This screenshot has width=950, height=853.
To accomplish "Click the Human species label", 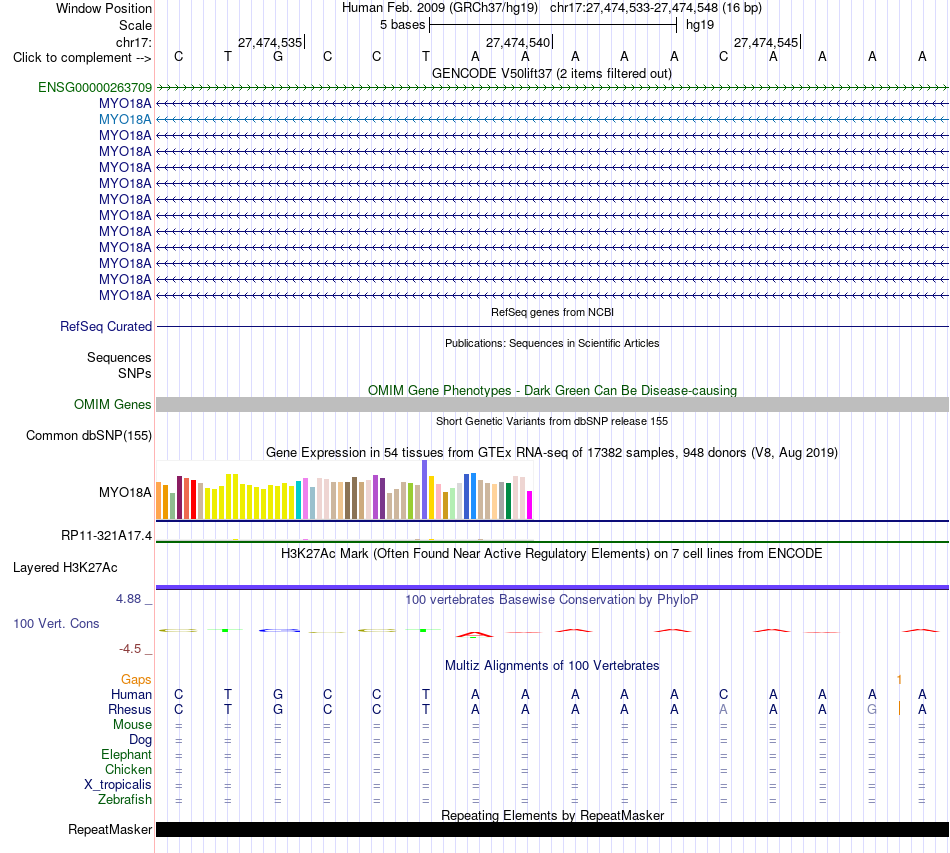I will (x=131, y=694).
